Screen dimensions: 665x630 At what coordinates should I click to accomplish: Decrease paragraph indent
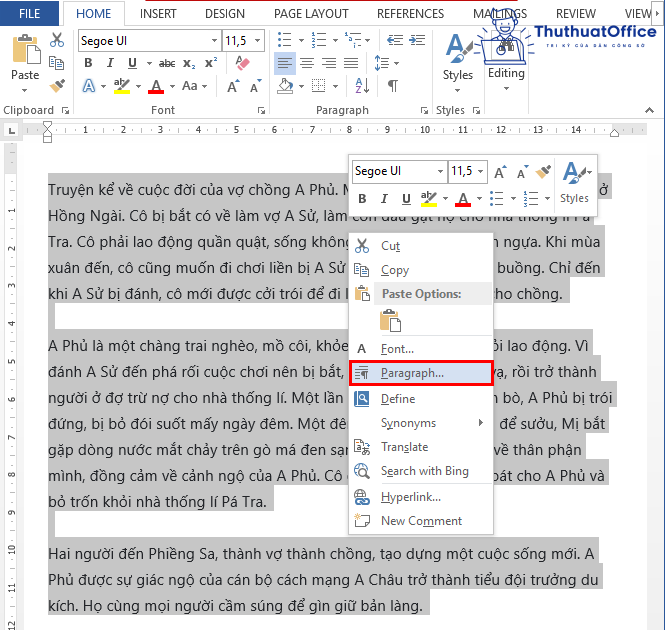click(395, 40)
